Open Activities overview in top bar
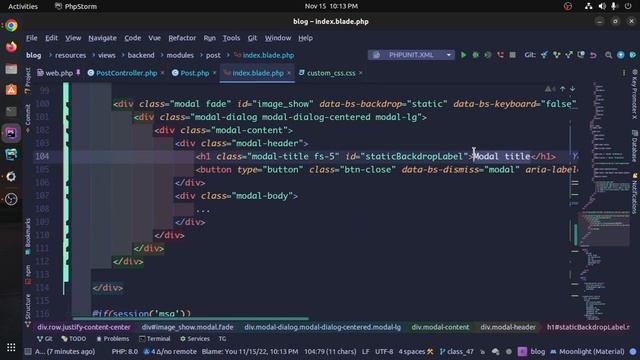Viewport: 640px width, 360px height. point(23,6)
